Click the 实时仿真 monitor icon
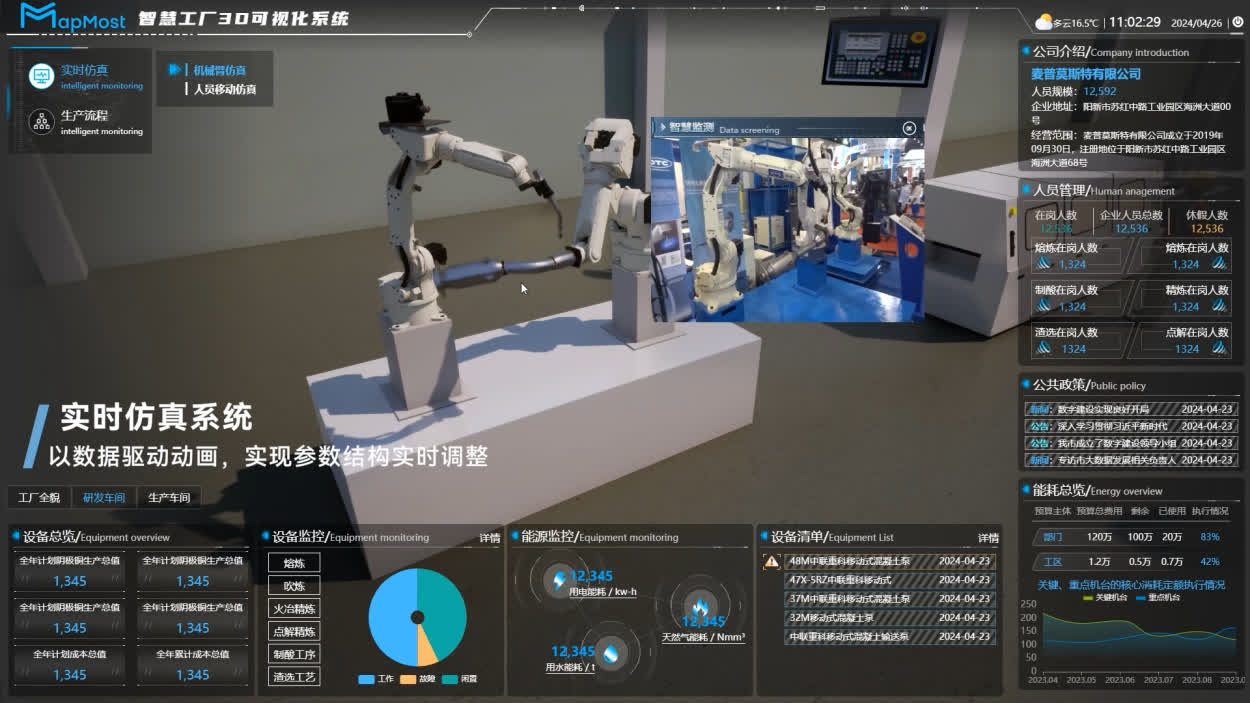Screen dimensions: 1250x703 (41, 76)
